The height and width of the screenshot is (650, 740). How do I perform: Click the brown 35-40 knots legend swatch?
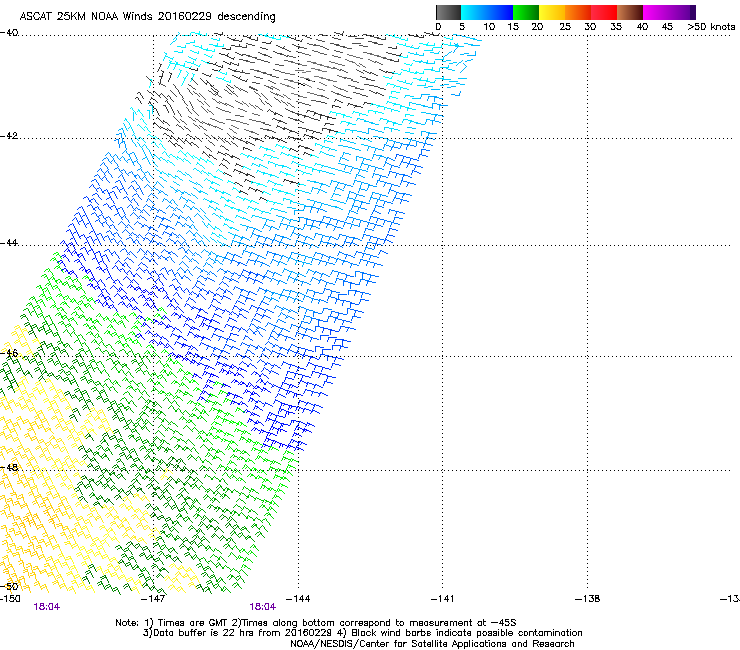630,12
